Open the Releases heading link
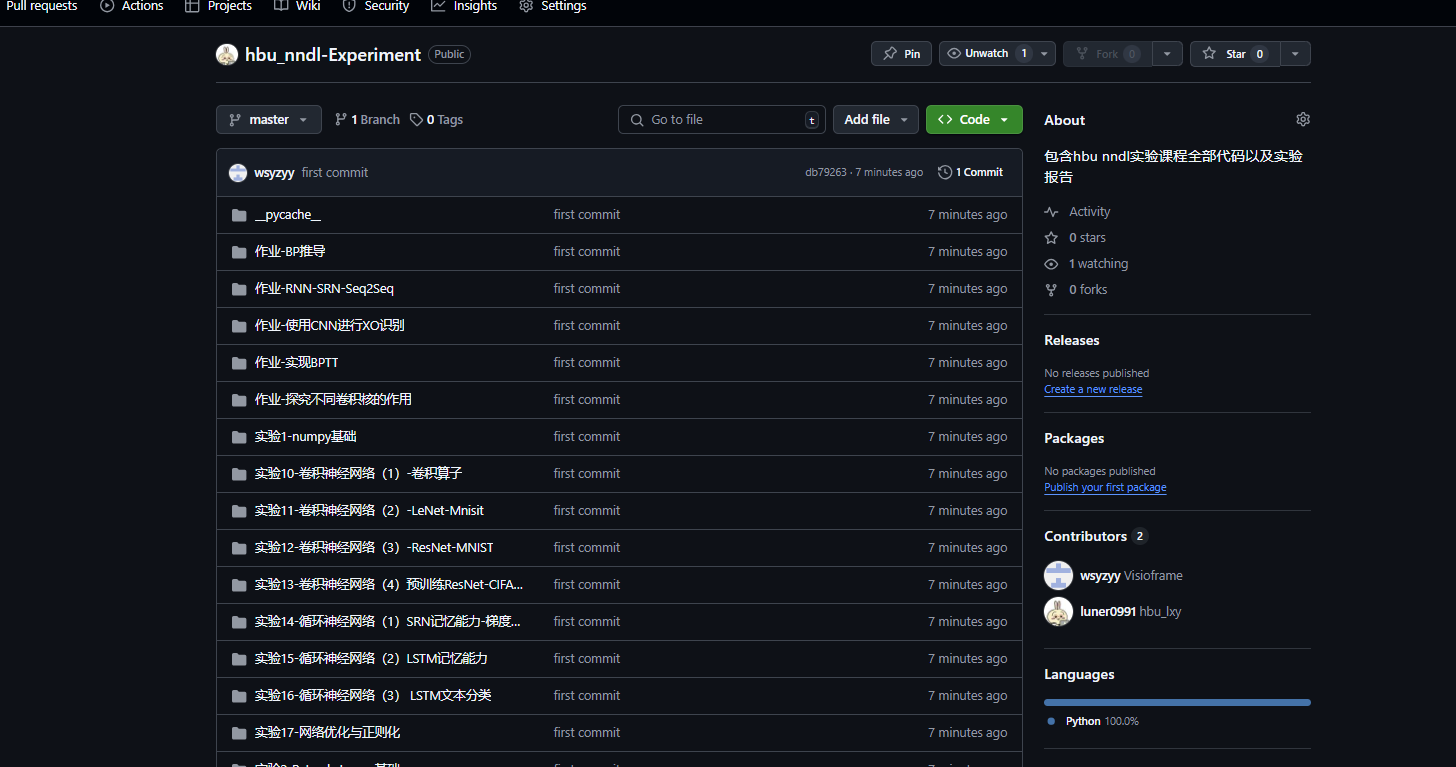1456x767 pixels. tap(1071, 340)
